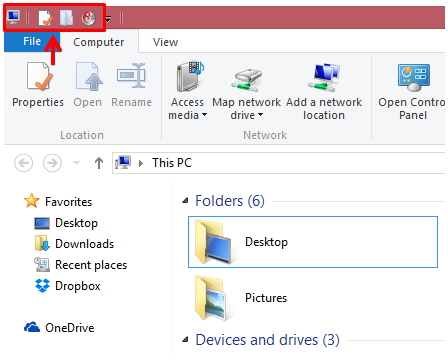
Task: Click the Devices and drives (3) header text
Action: [x=267, y=340]
